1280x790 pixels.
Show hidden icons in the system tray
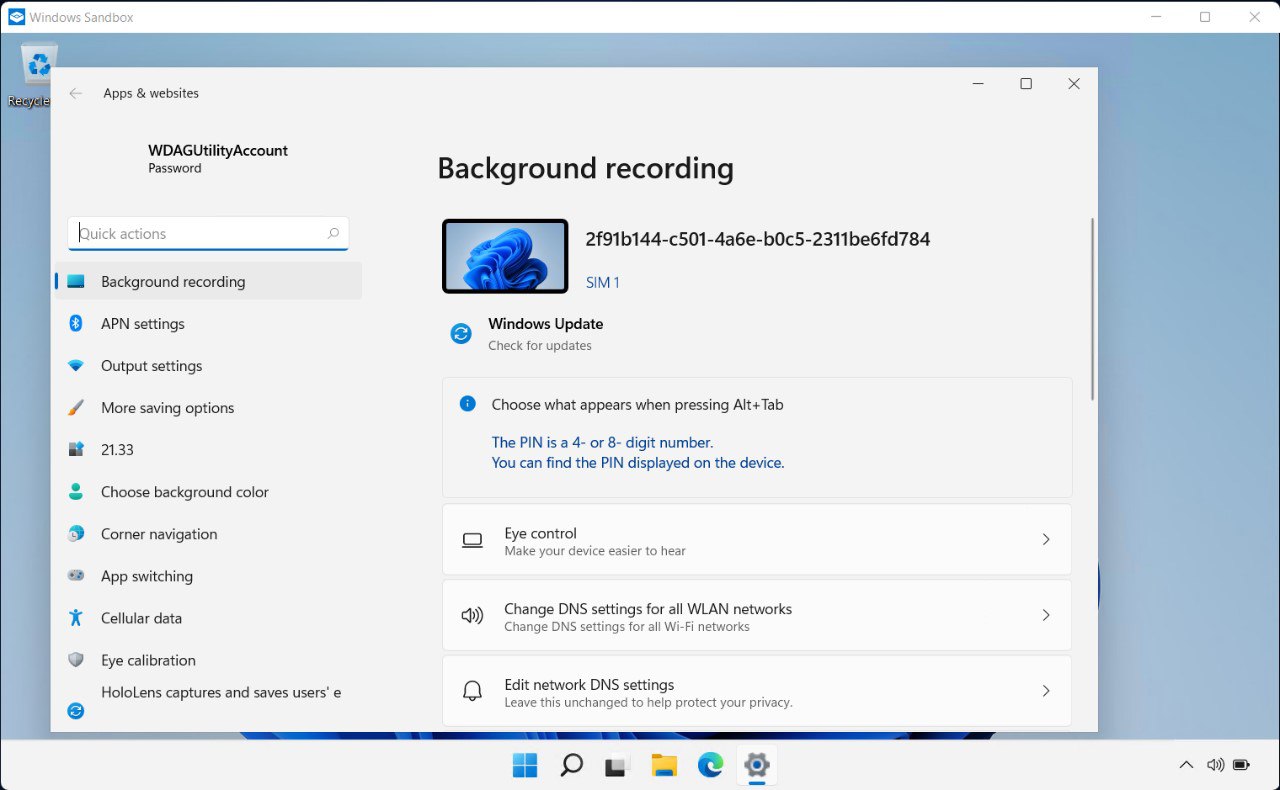pyautogui.click(x=1186, y=765)
